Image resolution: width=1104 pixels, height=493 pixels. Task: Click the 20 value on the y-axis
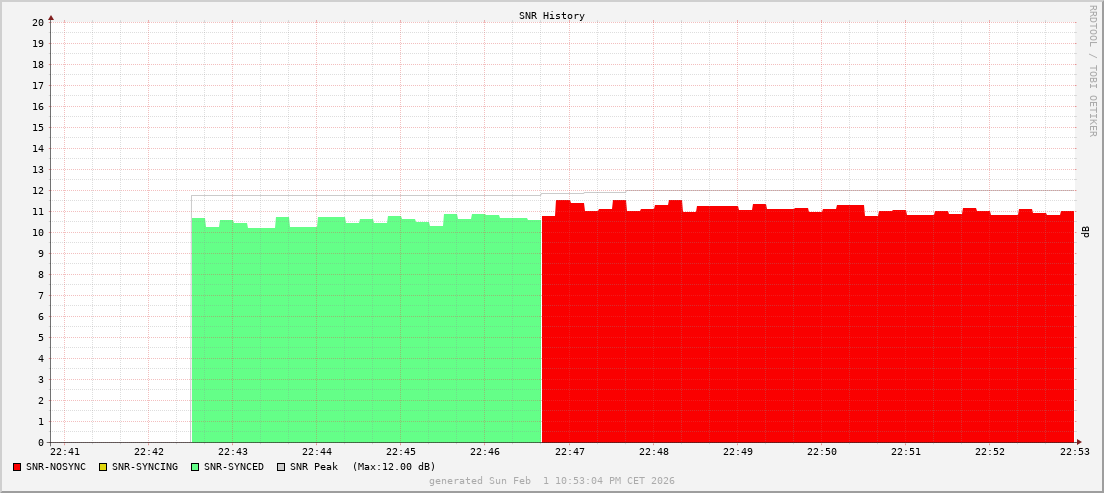tap(38, 22)
